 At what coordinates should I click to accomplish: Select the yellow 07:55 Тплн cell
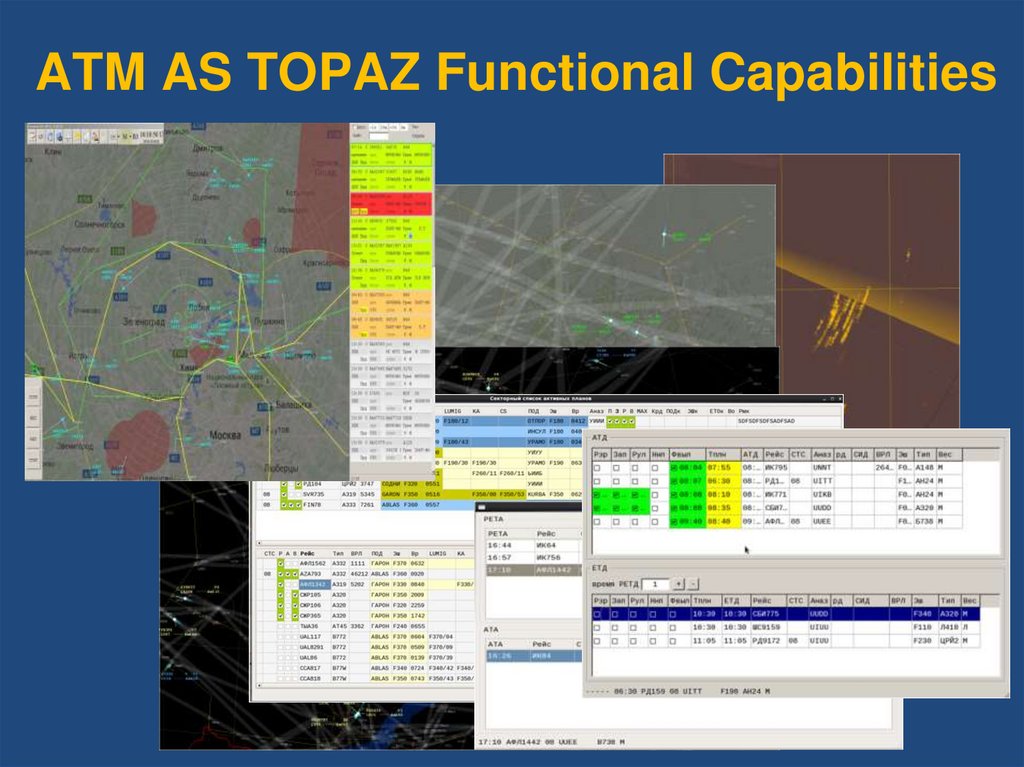pyautogui.click(x=723, y=468)
